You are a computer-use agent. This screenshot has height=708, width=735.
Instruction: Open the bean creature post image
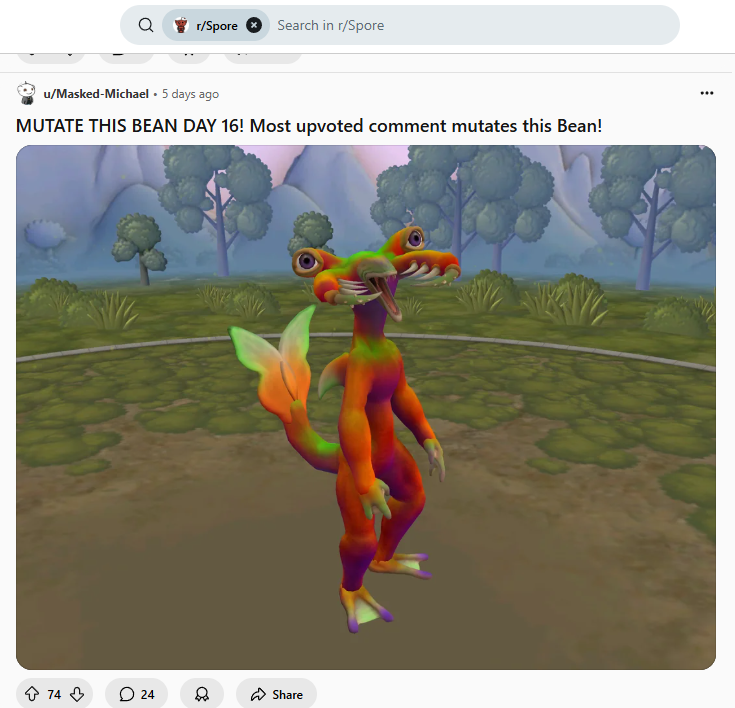tap(366, 407)
